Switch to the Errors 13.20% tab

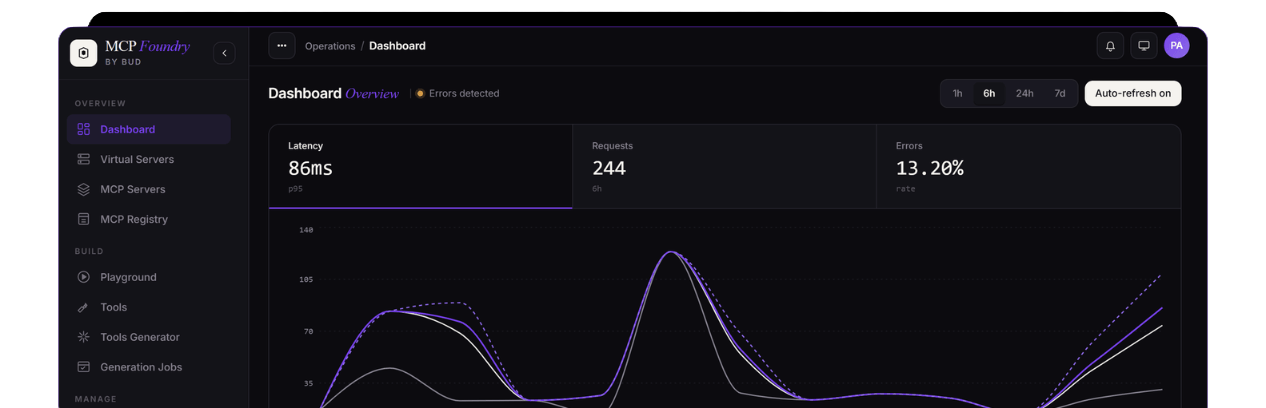1028,167
